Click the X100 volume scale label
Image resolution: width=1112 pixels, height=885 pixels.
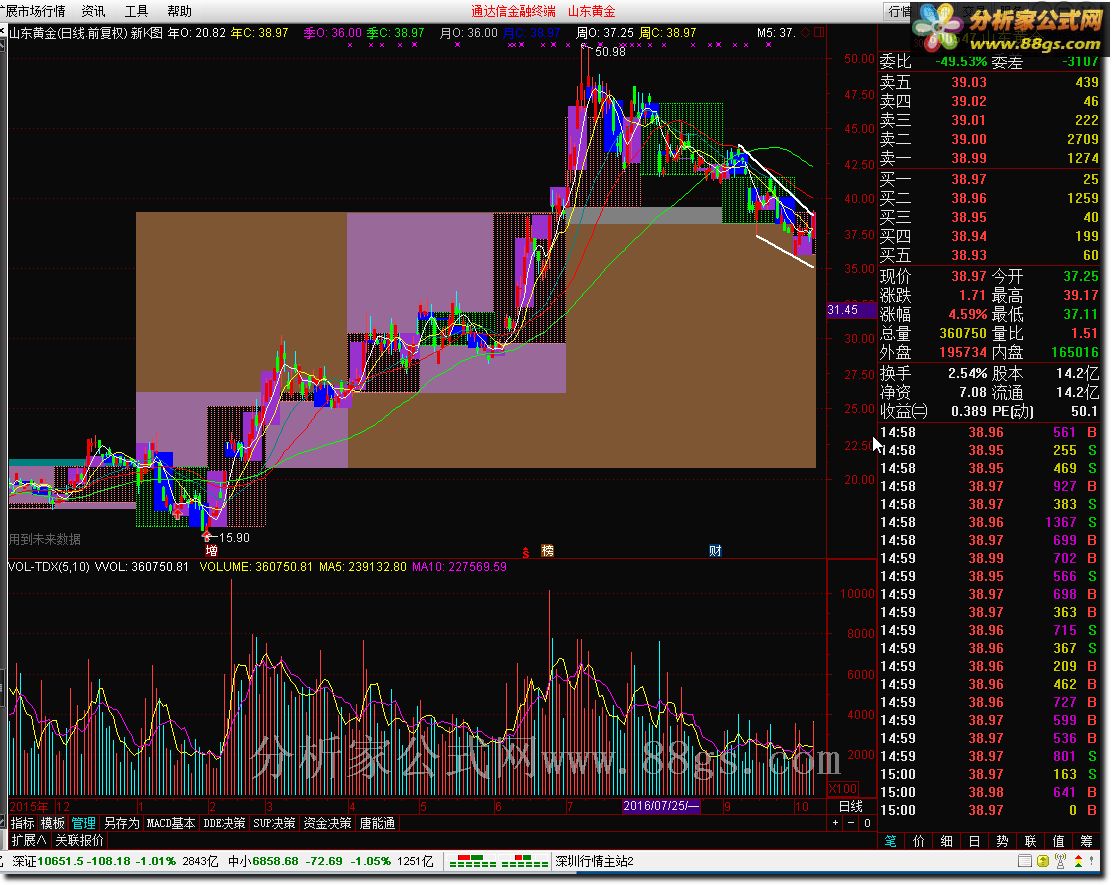click(x=843, y=789)
